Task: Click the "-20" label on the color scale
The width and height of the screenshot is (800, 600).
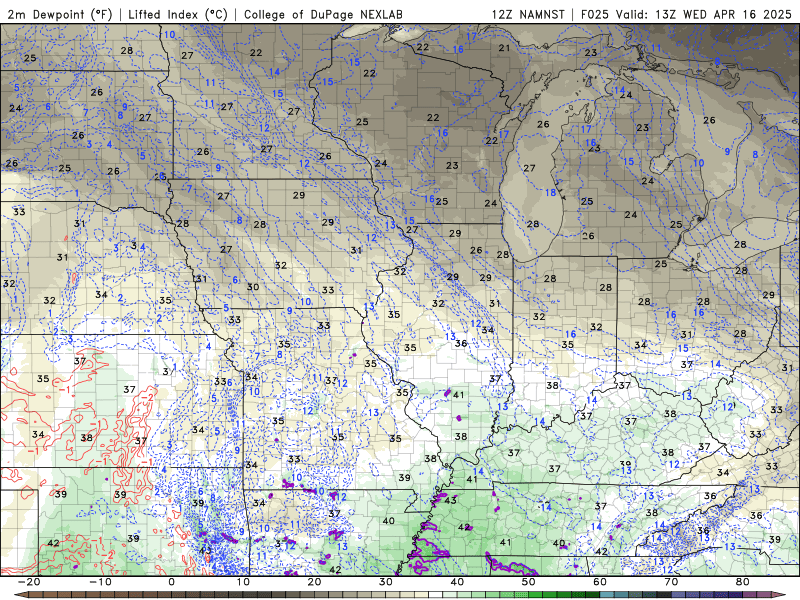Action: 29,582
